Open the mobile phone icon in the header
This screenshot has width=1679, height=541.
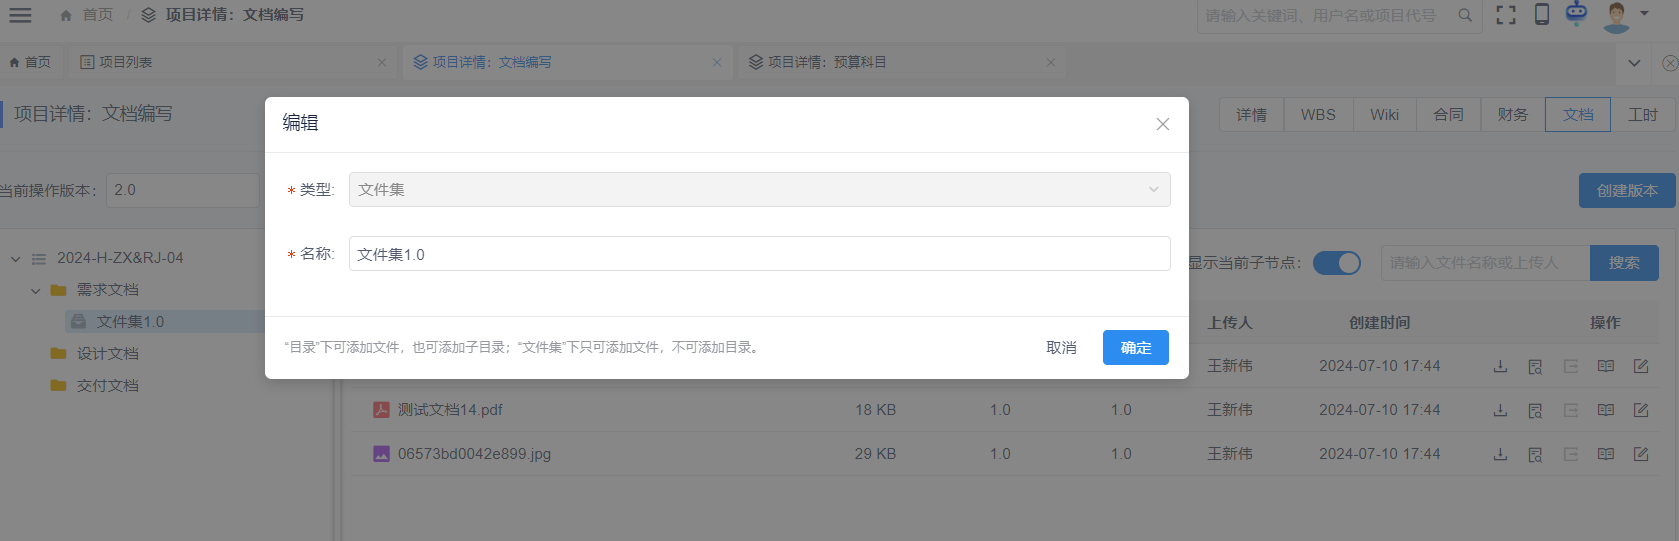1542,14
